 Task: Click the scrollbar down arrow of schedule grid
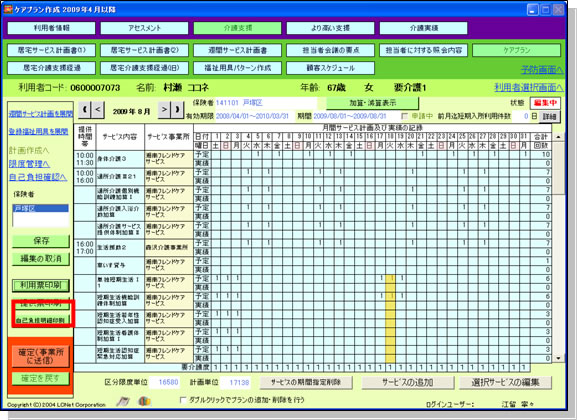click(x=559, y=358)
